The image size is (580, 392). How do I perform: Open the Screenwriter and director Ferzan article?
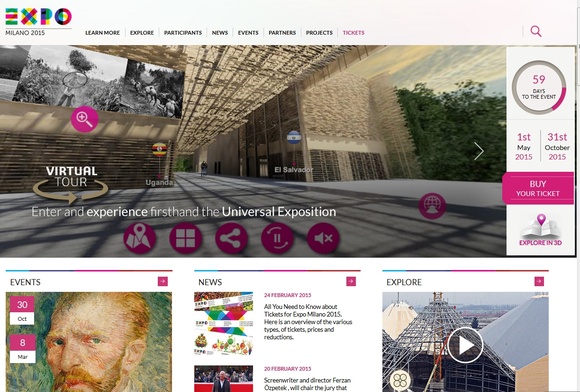coord(307,384)
